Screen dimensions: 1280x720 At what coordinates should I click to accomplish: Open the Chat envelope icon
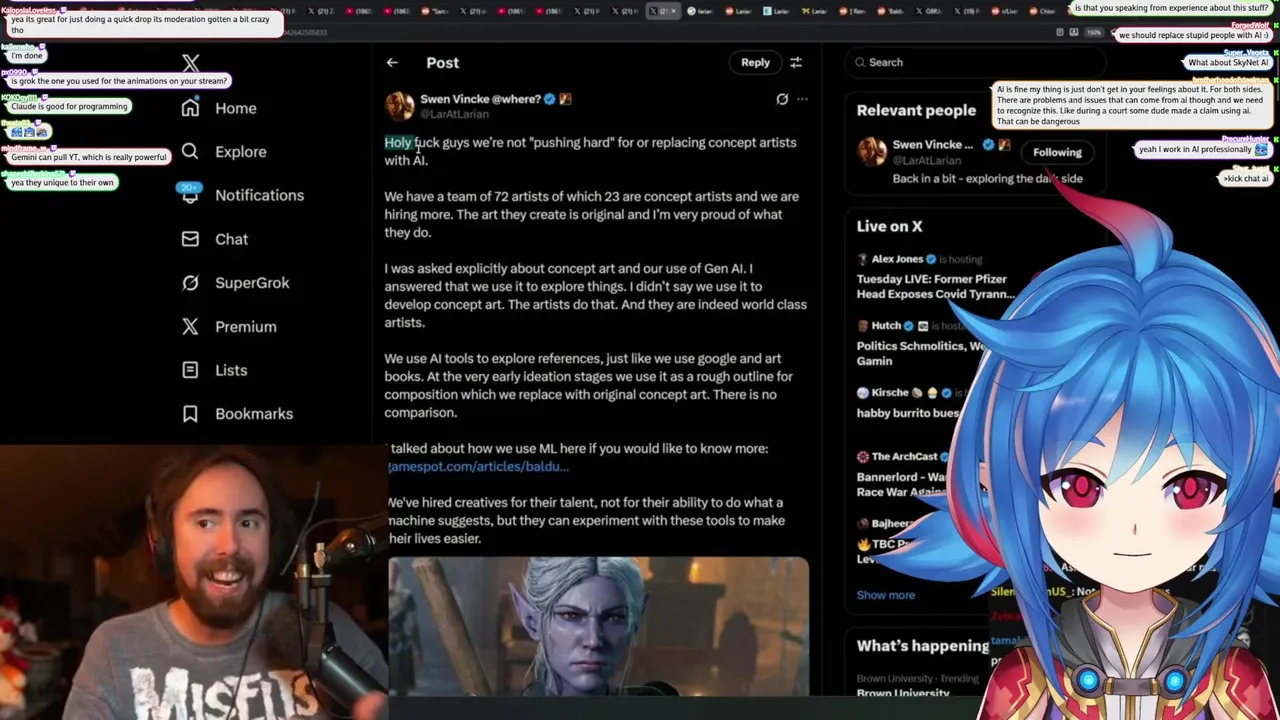click(190, 239)
